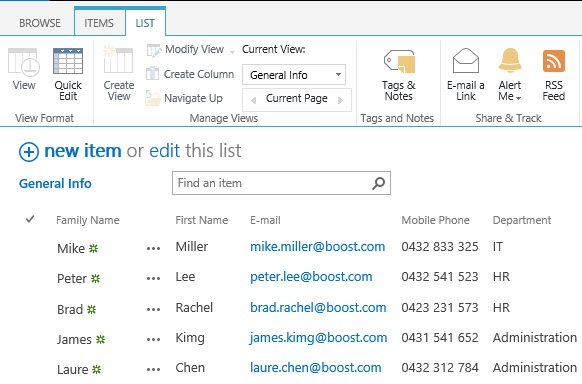Screen dimensions: 582x384
Task: Click the Navigate Up folder icon
Action: 152,98
